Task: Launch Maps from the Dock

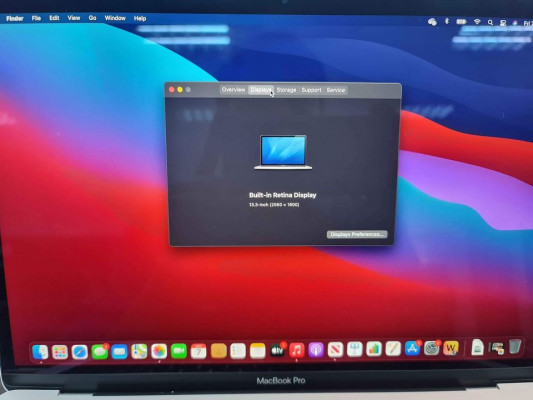Action: (139, 351)
